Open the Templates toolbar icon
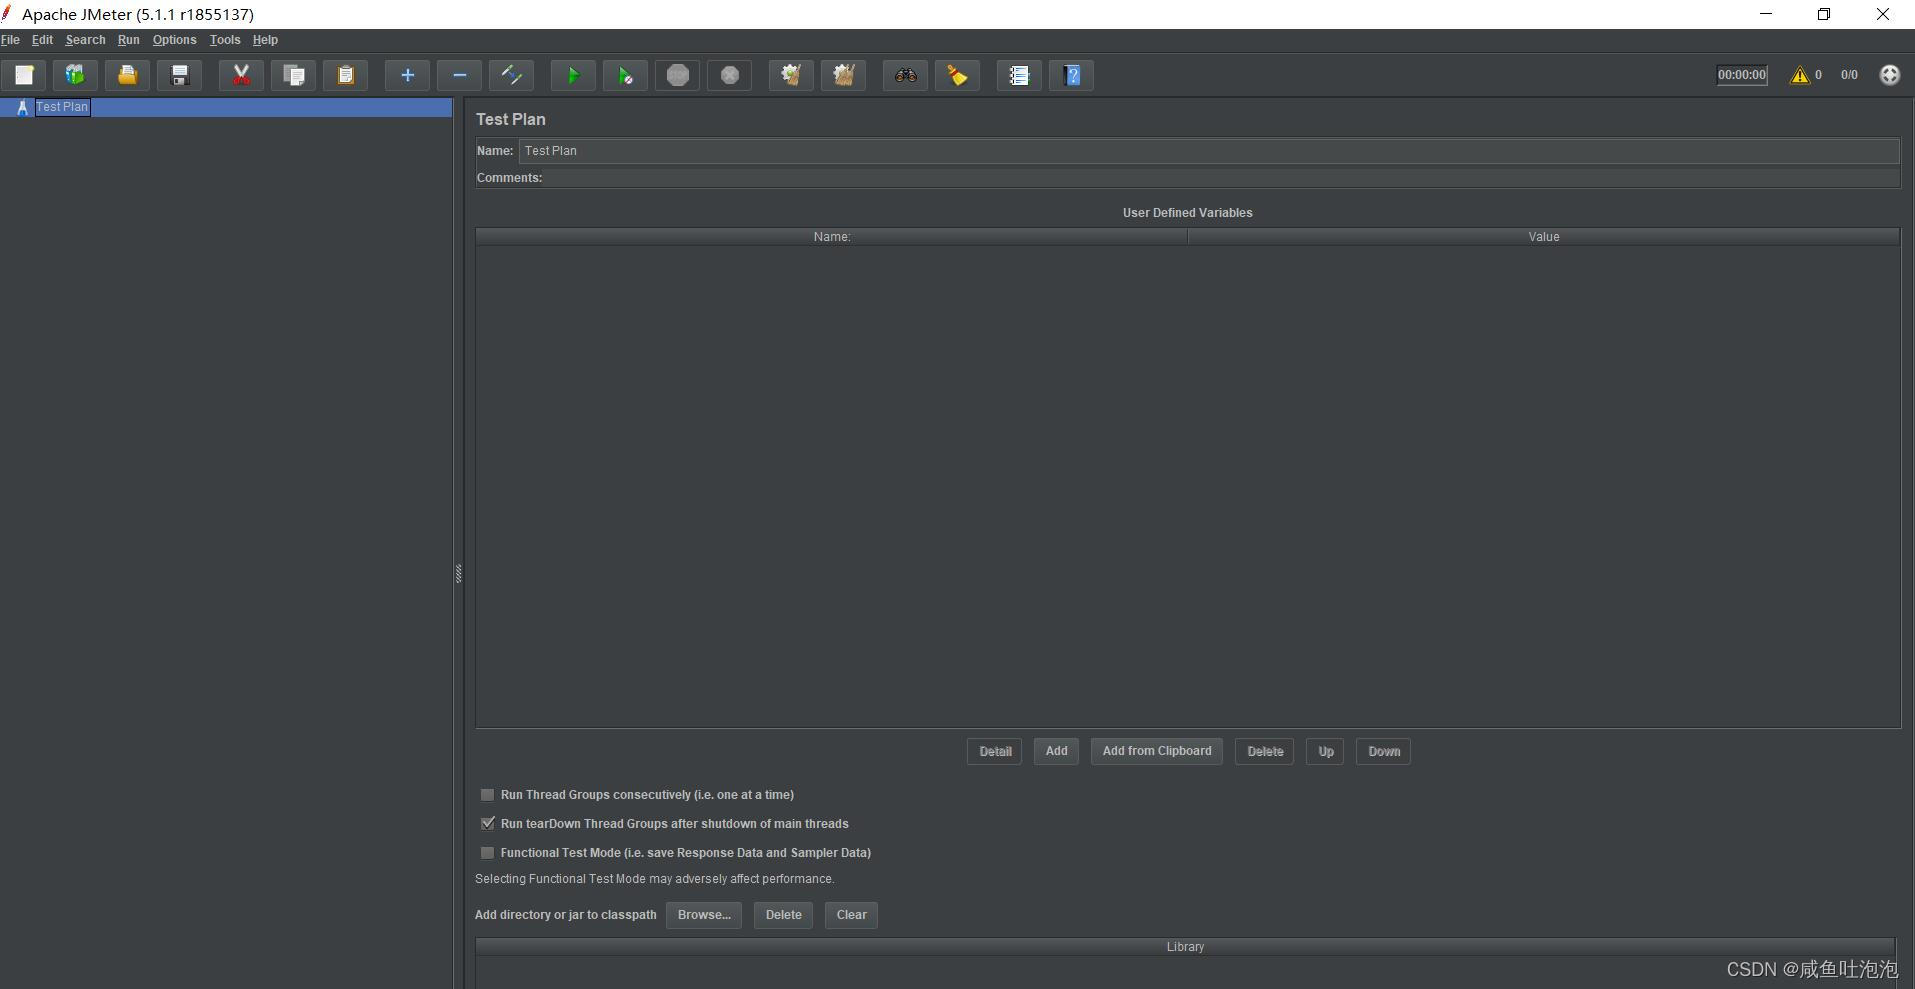The height and width of the screenshot is (989, 1915). click(75, 75)
